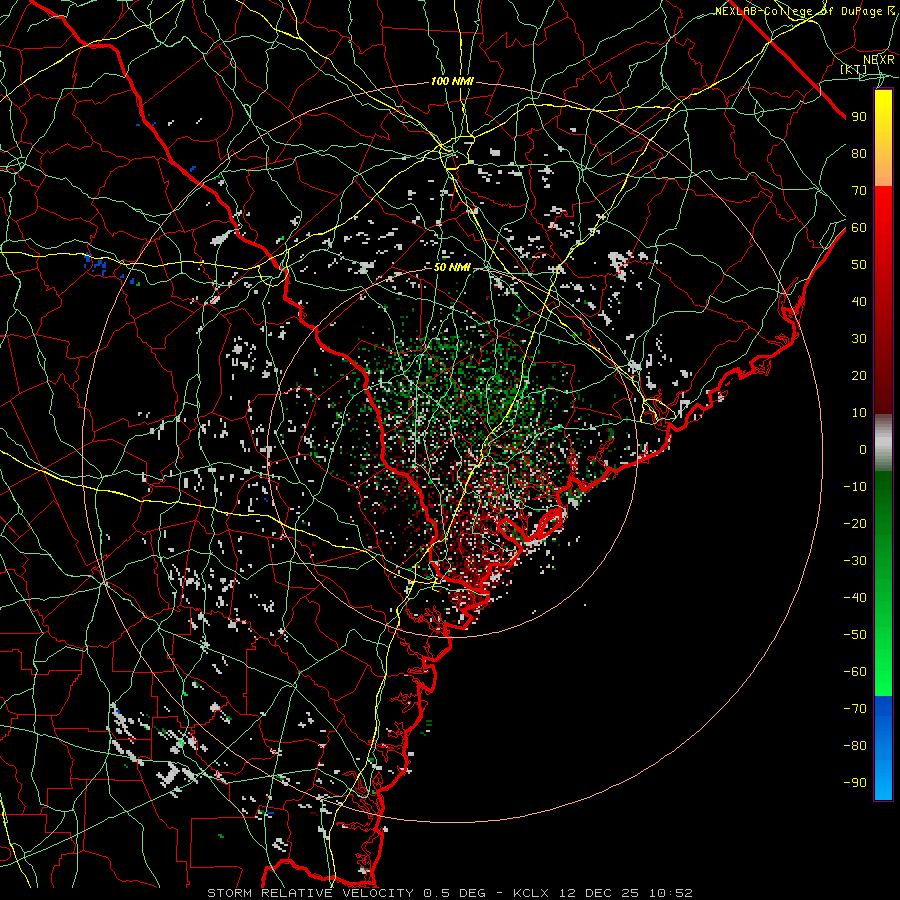900x900 pixels.
Task: Click the 70 value on velocity scale
Action: [859, 191]
